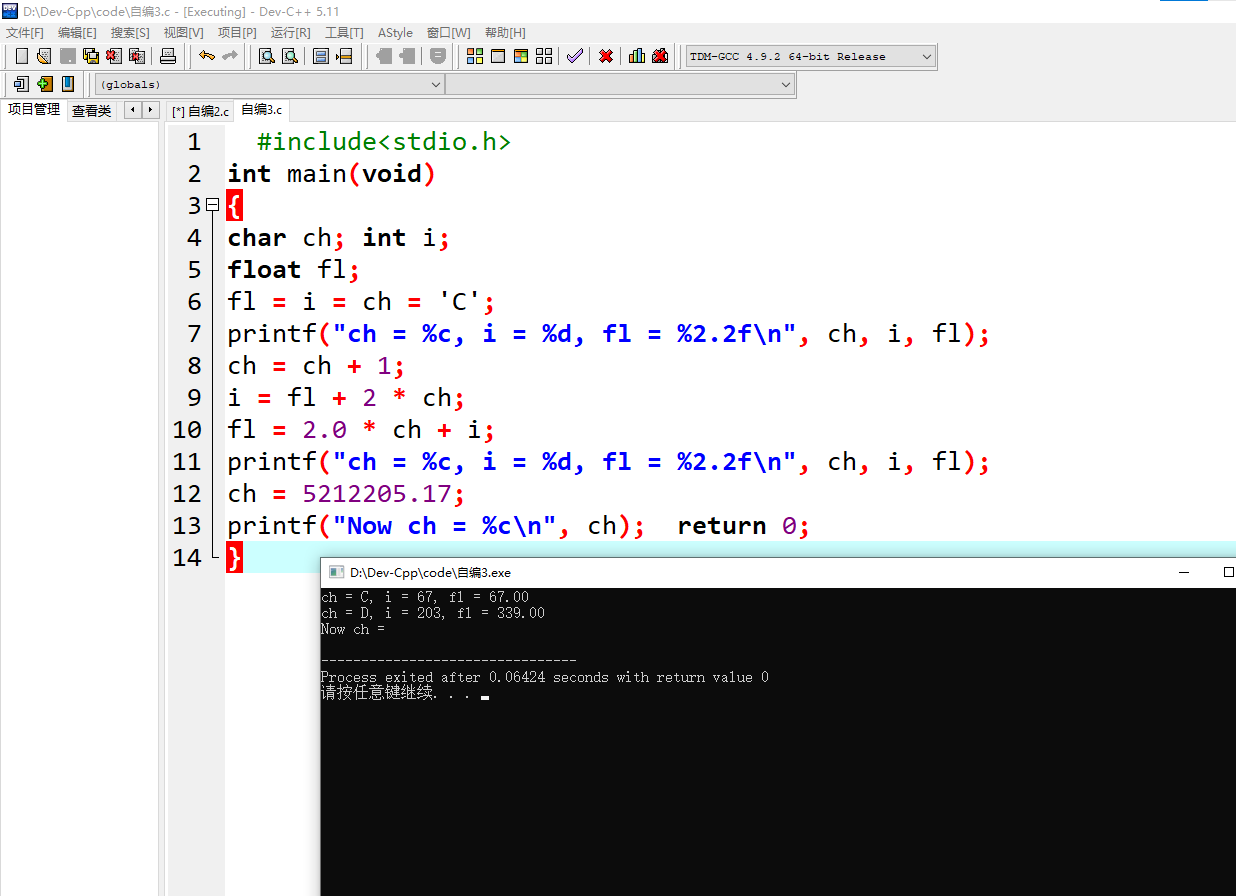Image resolution: width=1236 pixels, height=896 pixels.
Task: Open the 编辑[E] menu
Action: [x=77, y=33]
